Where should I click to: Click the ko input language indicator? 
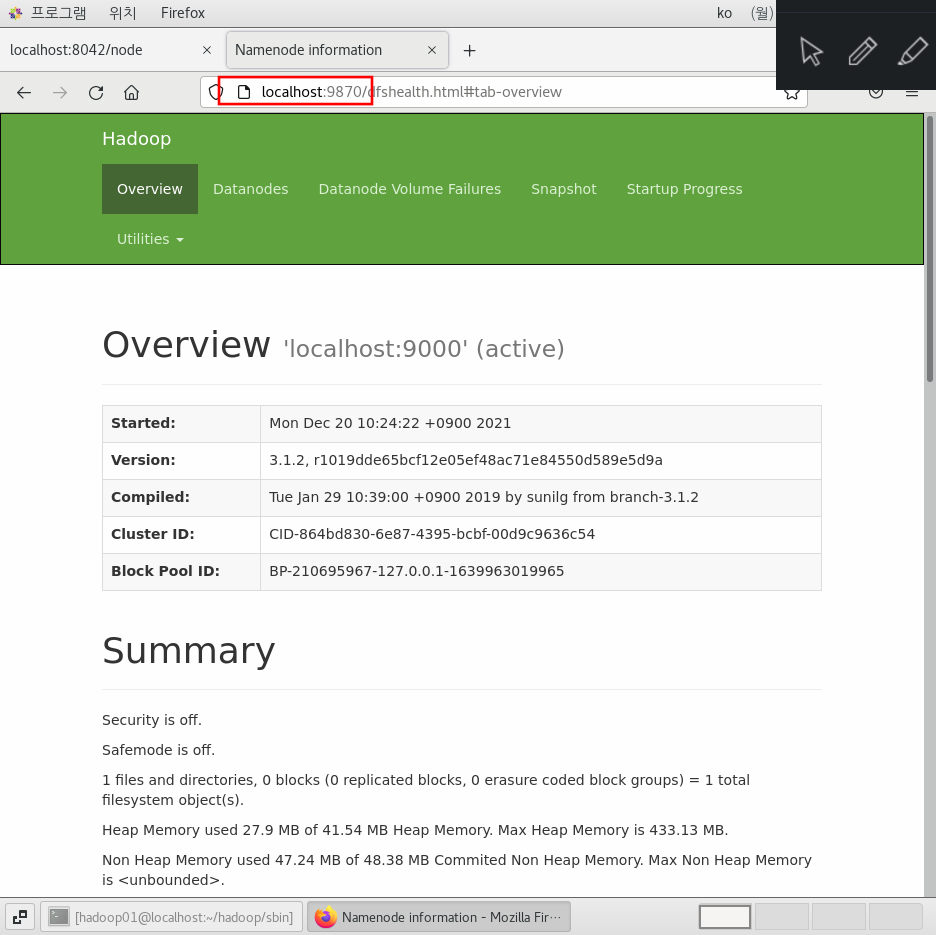click(724, 13)
